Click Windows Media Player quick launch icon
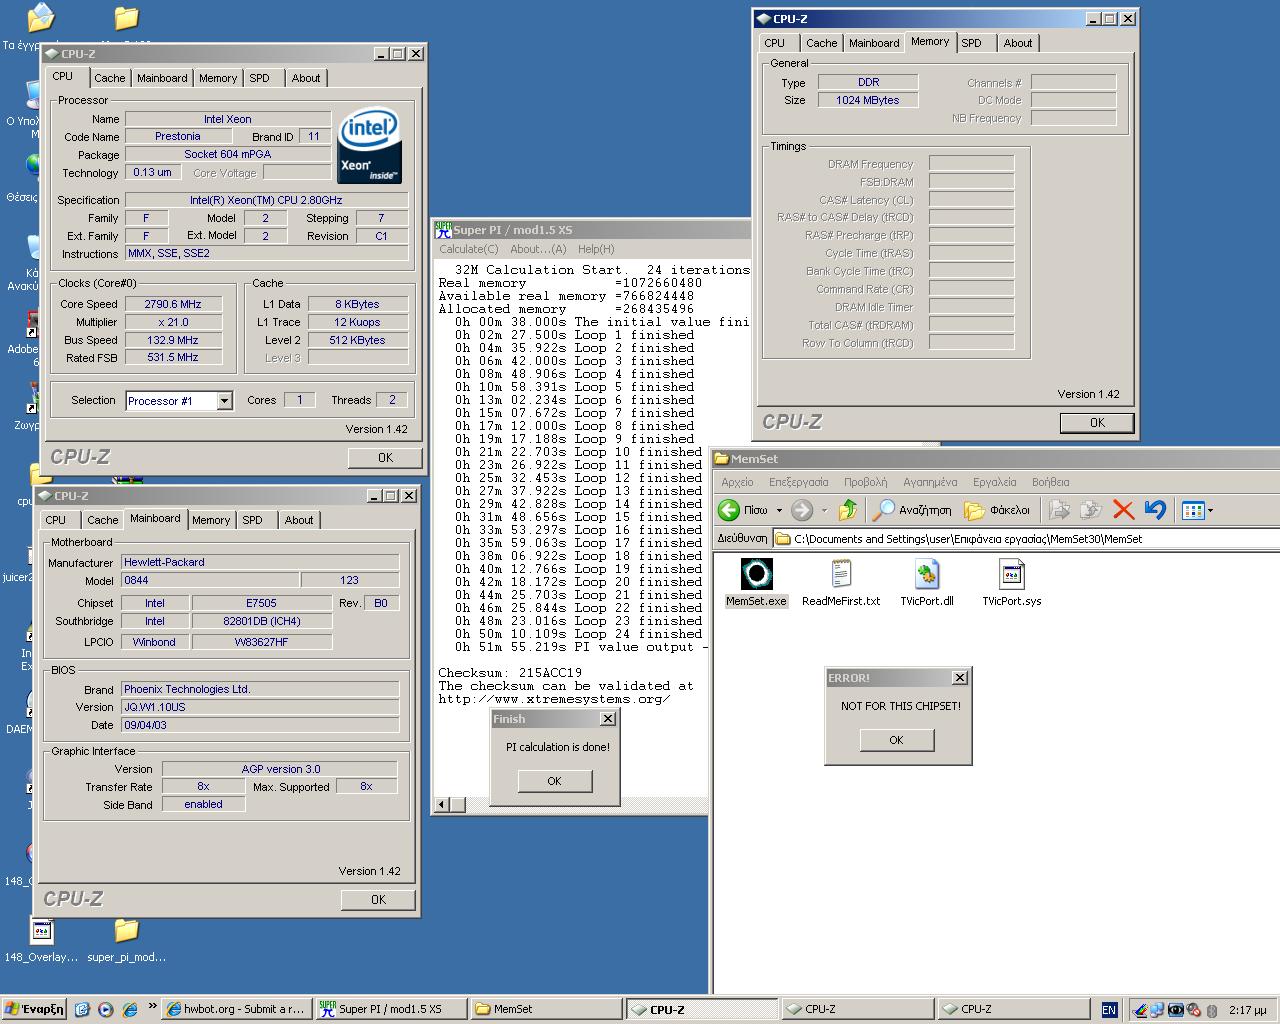 click(106, 1010)
